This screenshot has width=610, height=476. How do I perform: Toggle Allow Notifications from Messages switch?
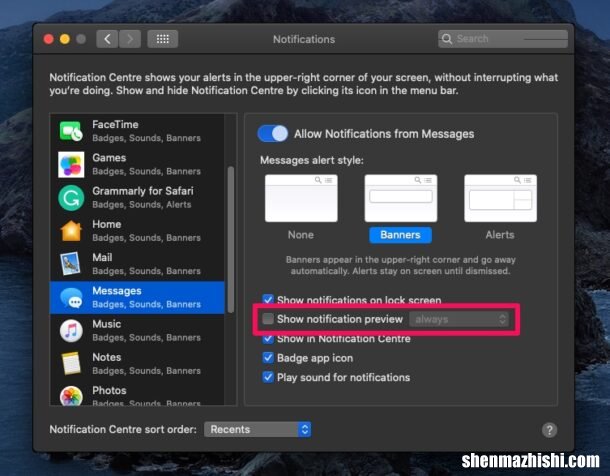click(x=273, y=134)
